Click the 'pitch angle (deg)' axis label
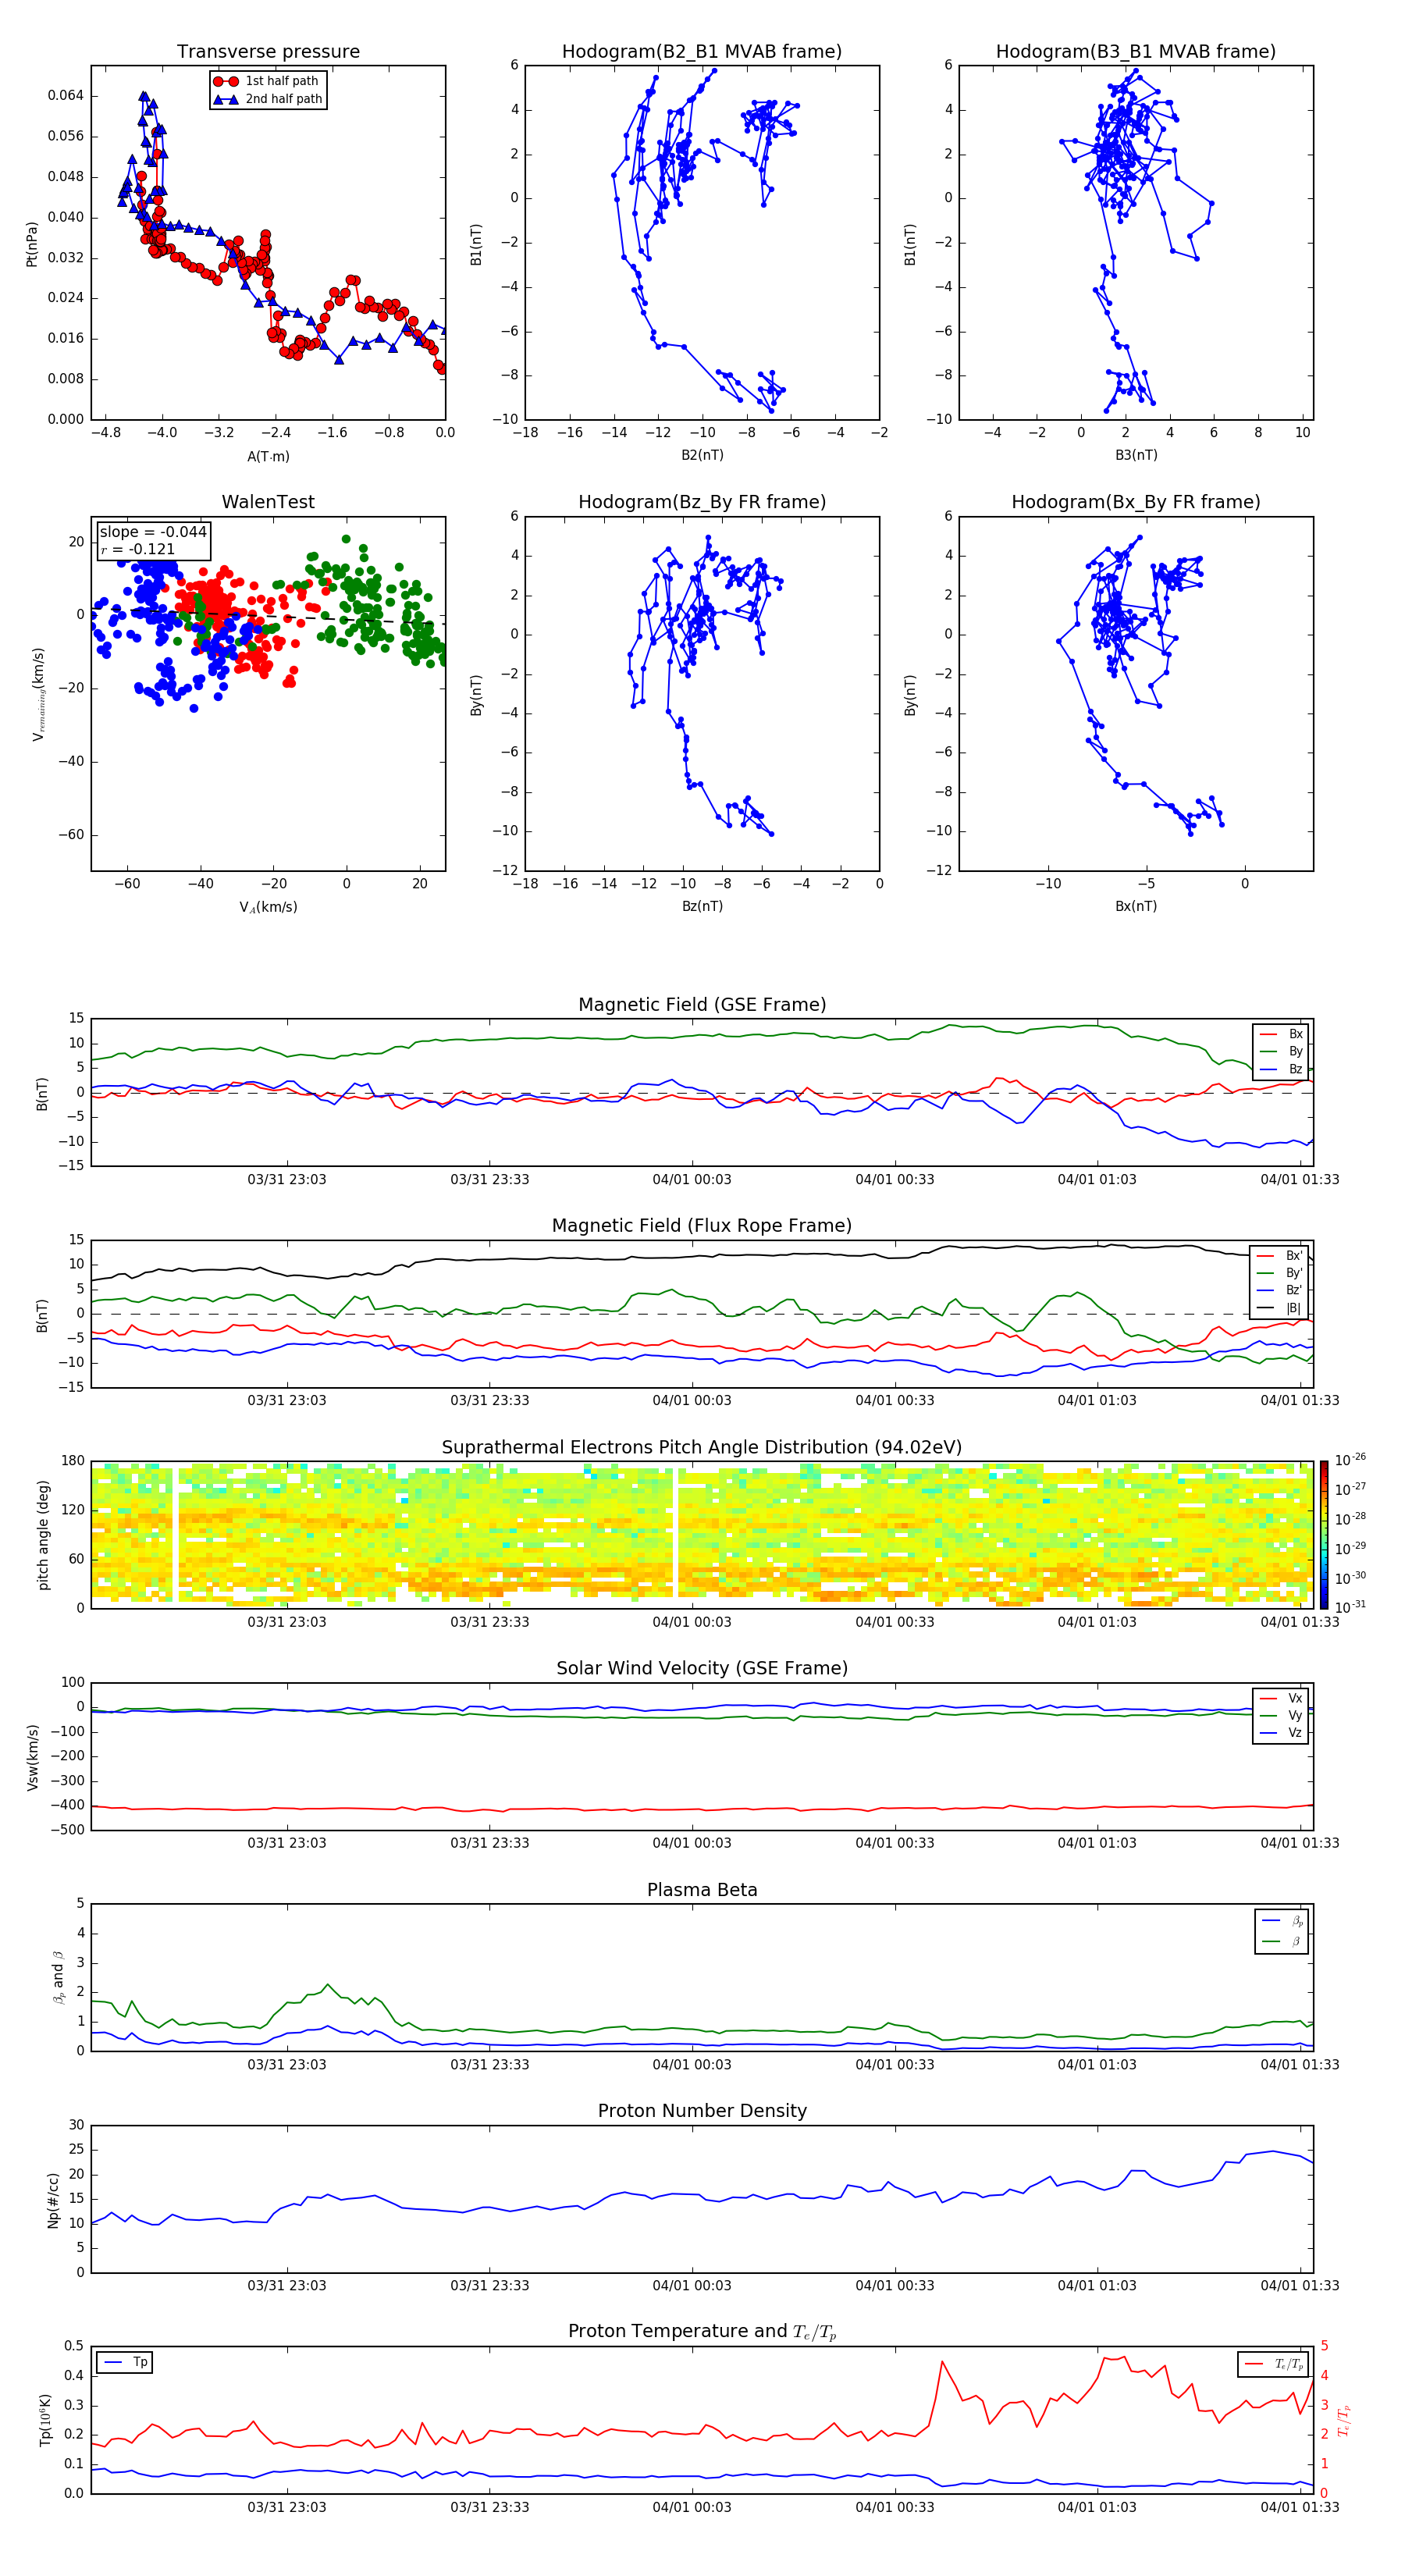Viewport: 1405px width, 2576px height. coord(43,1535)
